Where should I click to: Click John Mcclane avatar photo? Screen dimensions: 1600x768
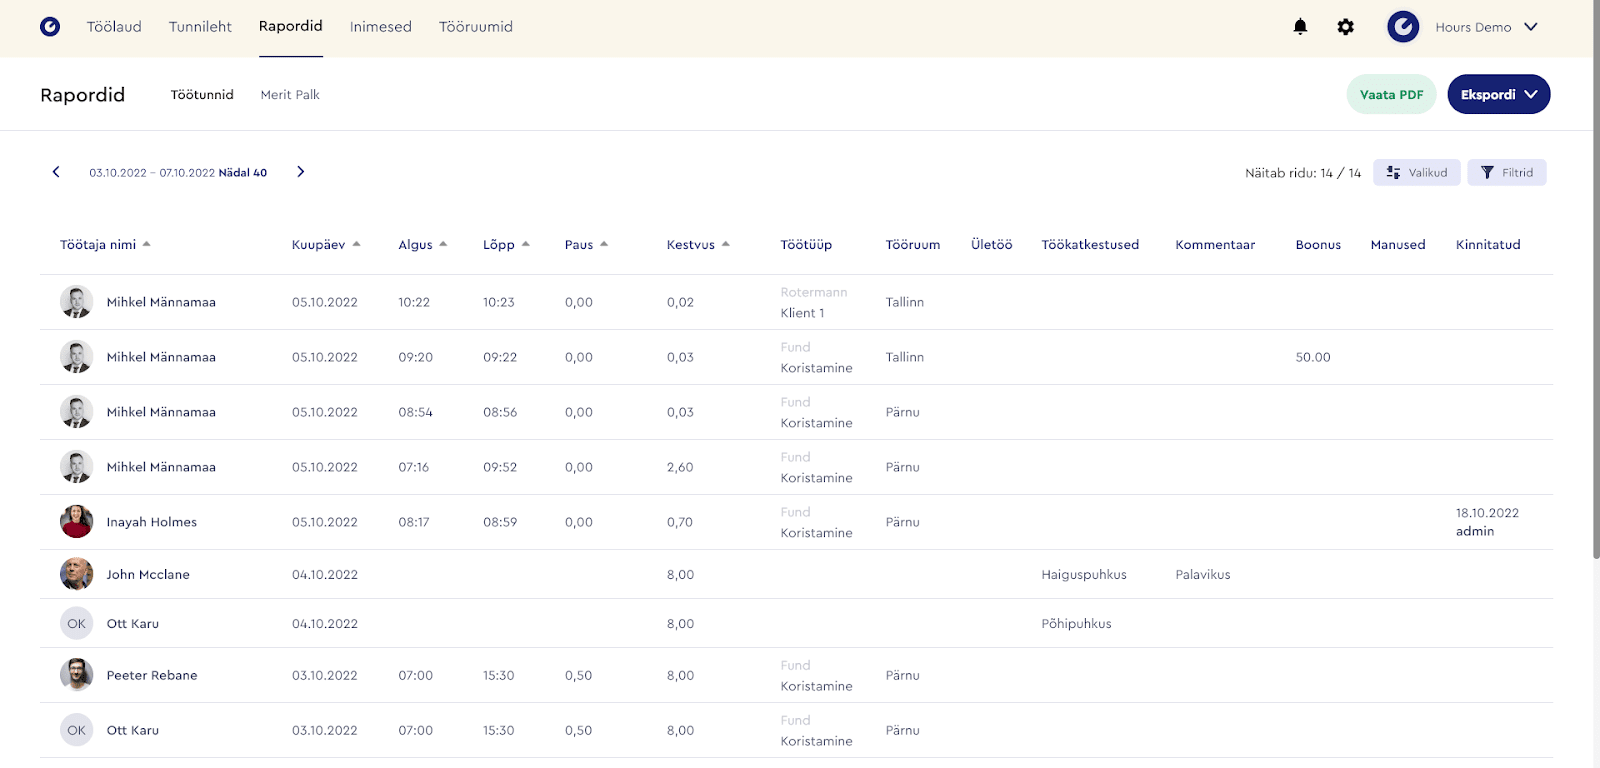(77, 574)
